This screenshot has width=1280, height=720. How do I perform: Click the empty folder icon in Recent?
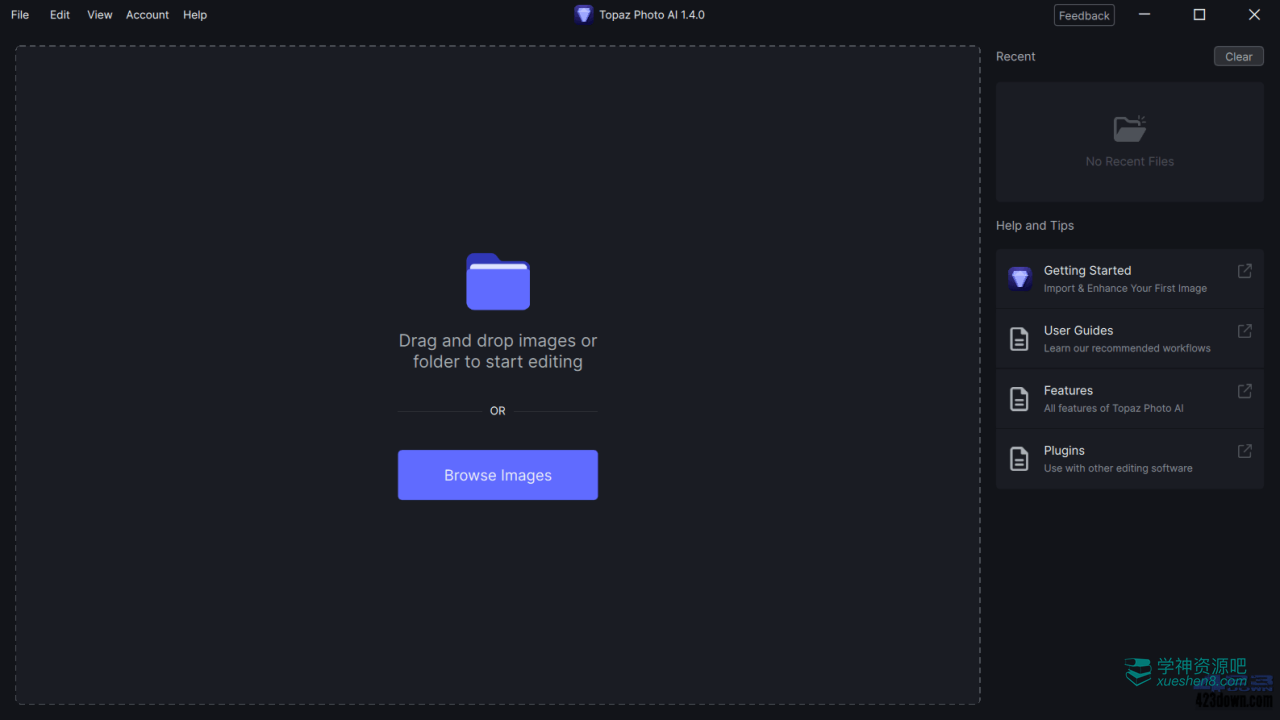tap(1129, 129)
